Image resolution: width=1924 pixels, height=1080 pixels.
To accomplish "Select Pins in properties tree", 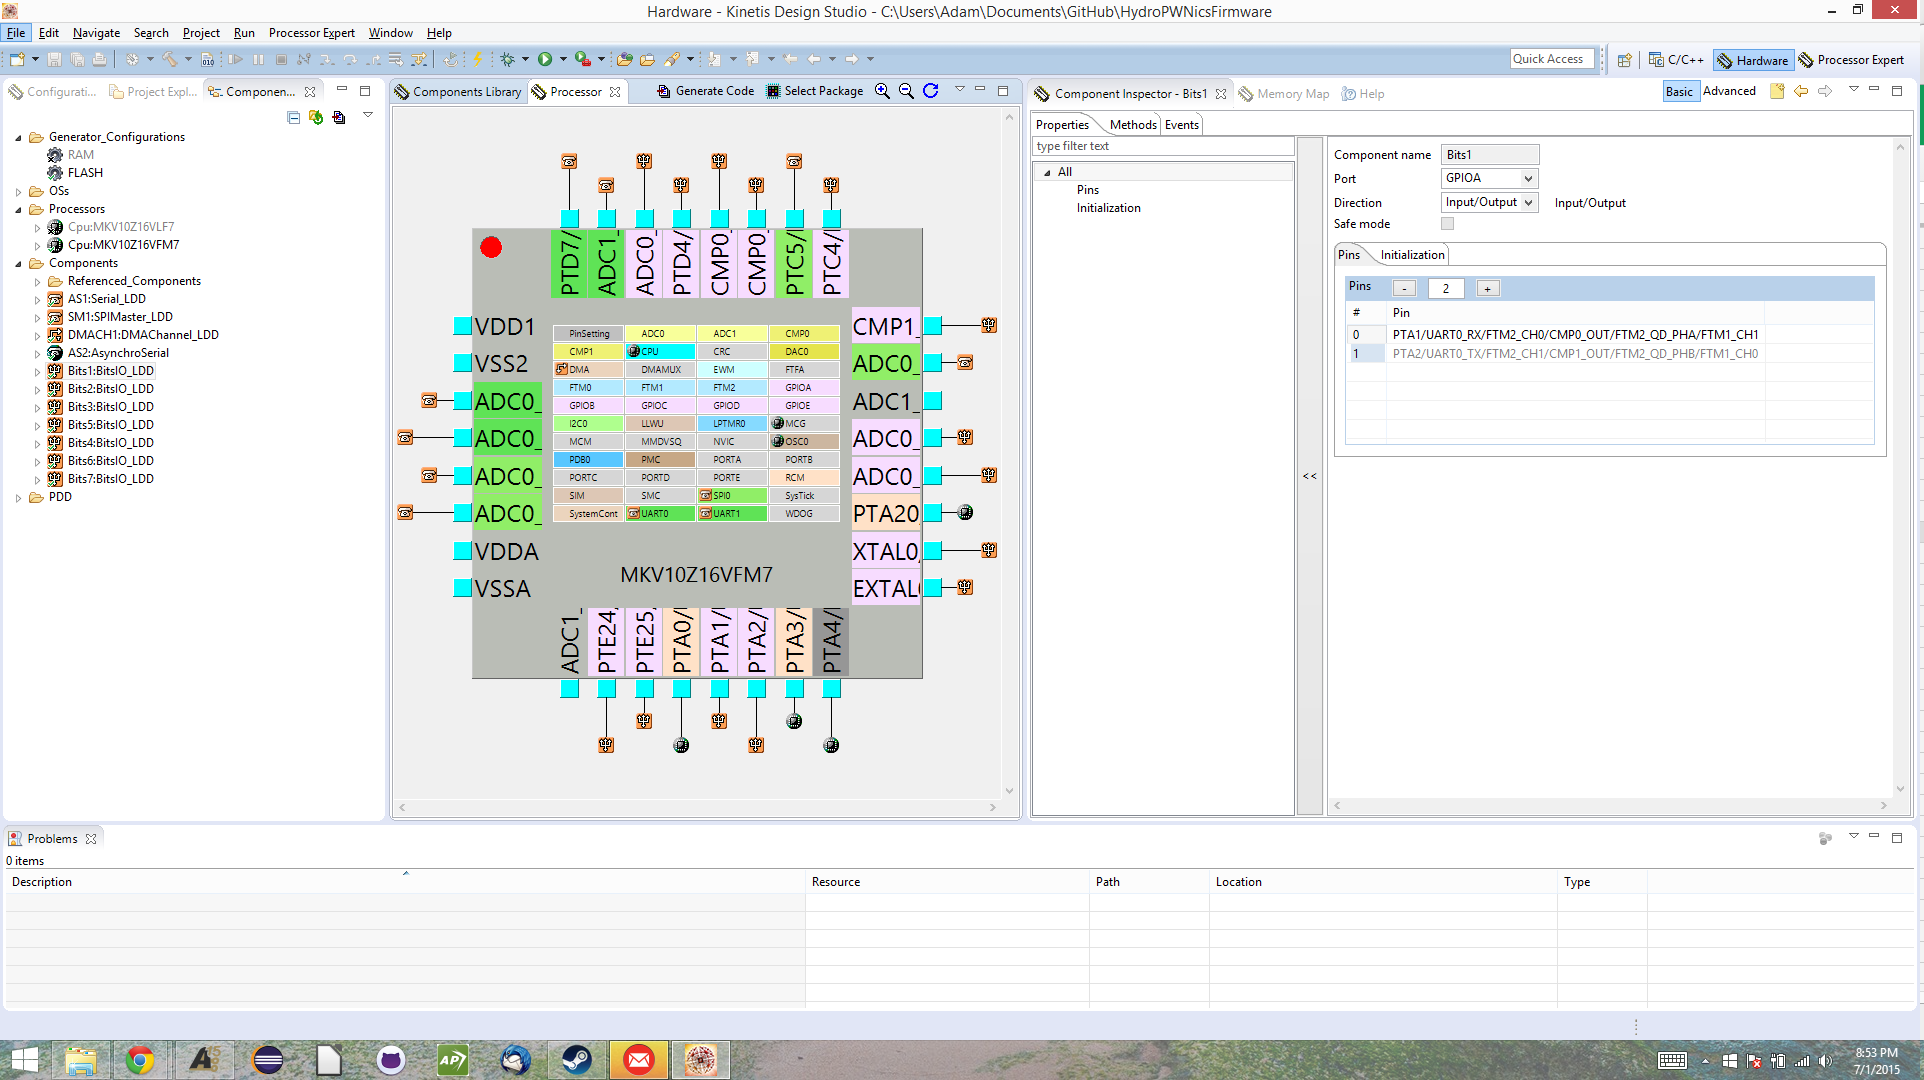I will tap(1087, 190).
